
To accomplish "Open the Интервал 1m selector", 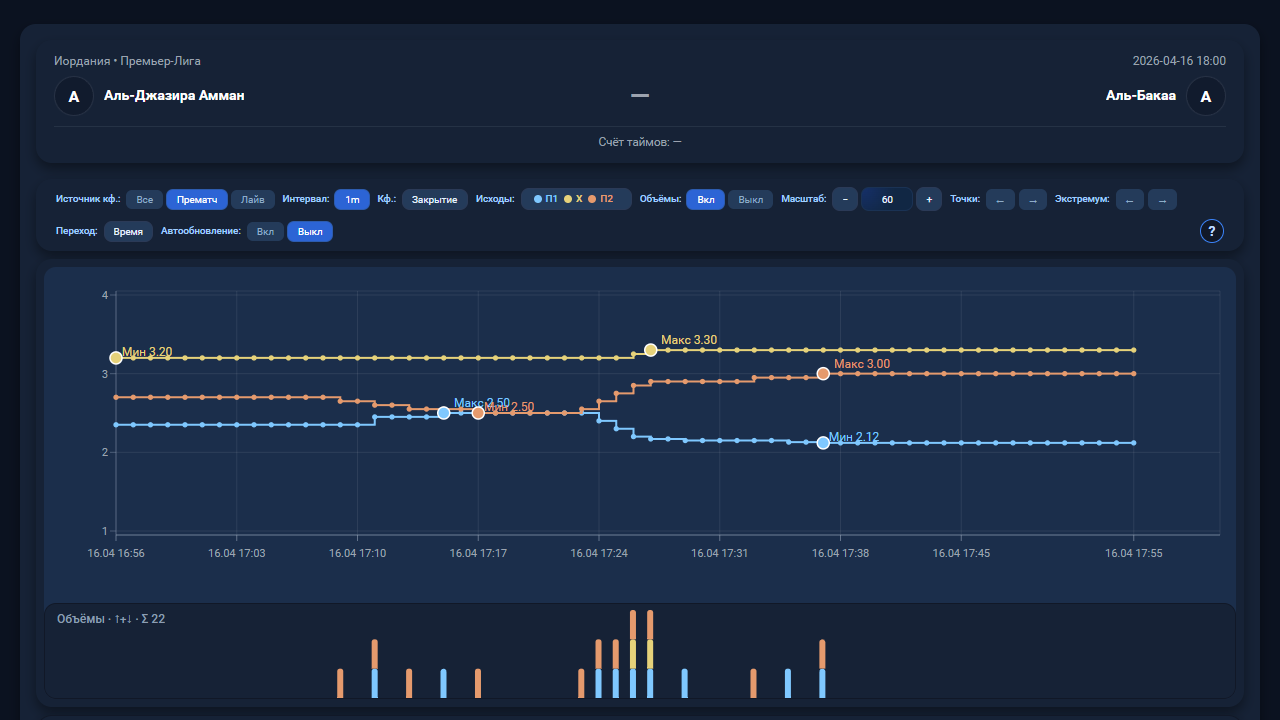I will click(x=352, y=200).
